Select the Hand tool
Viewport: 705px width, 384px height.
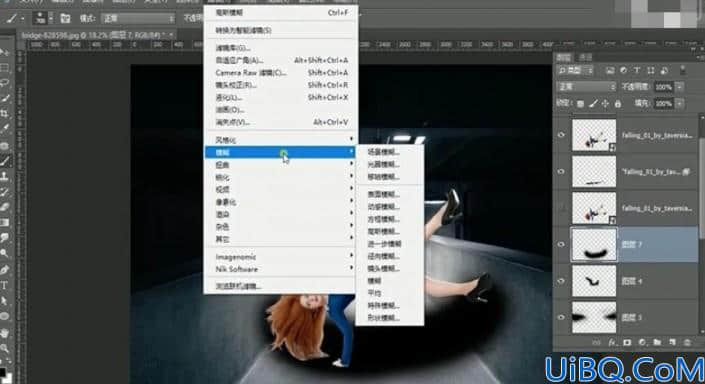coord(4,333)
